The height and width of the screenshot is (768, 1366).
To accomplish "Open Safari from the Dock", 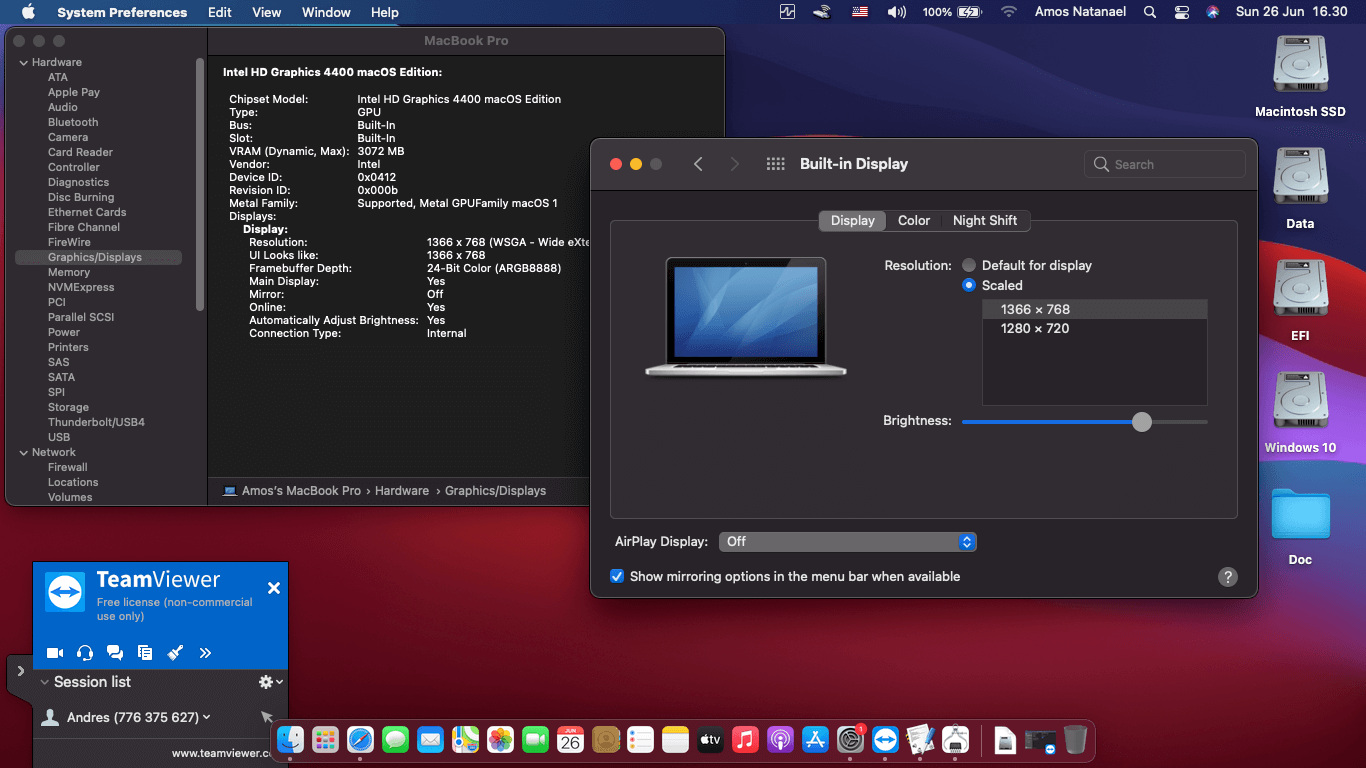I will 360,740.
